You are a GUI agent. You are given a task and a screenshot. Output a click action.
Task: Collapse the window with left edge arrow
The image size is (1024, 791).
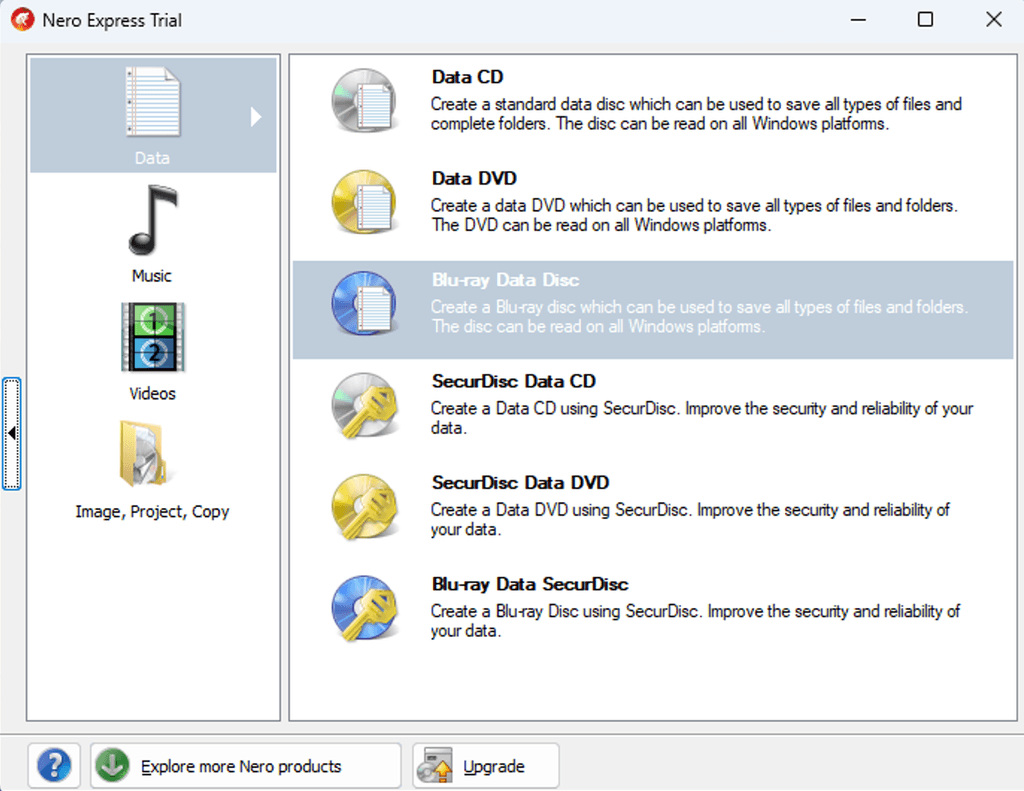point(13,434)
